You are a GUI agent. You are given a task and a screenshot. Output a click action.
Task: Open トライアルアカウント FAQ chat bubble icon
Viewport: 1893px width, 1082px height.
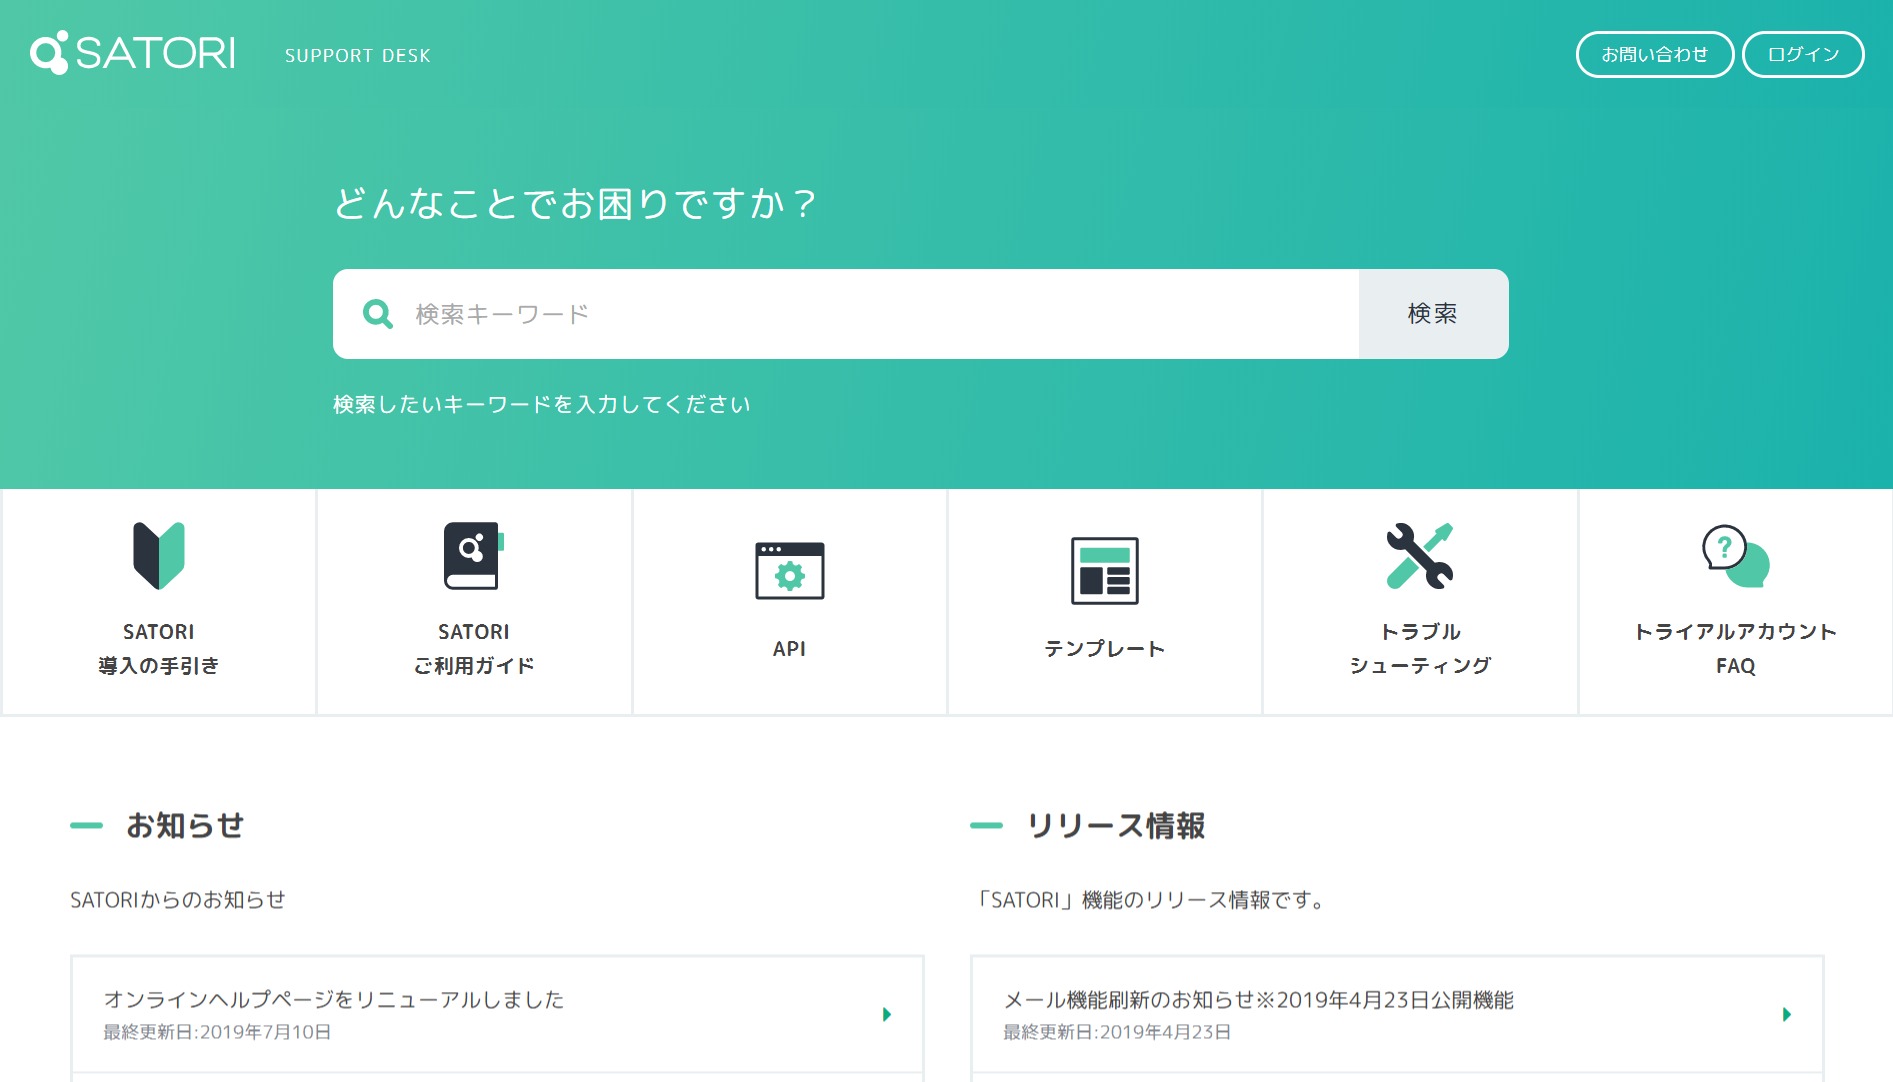[1736, 556]
